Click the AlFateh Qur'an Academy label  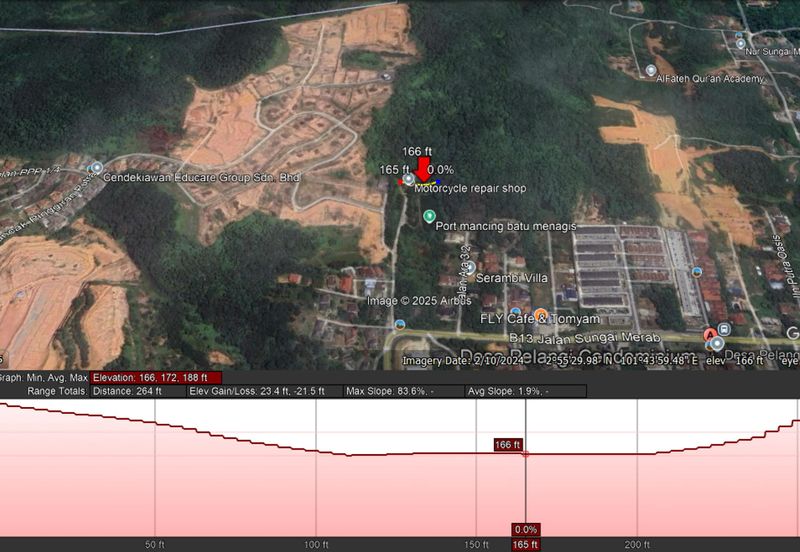[710, 79]
